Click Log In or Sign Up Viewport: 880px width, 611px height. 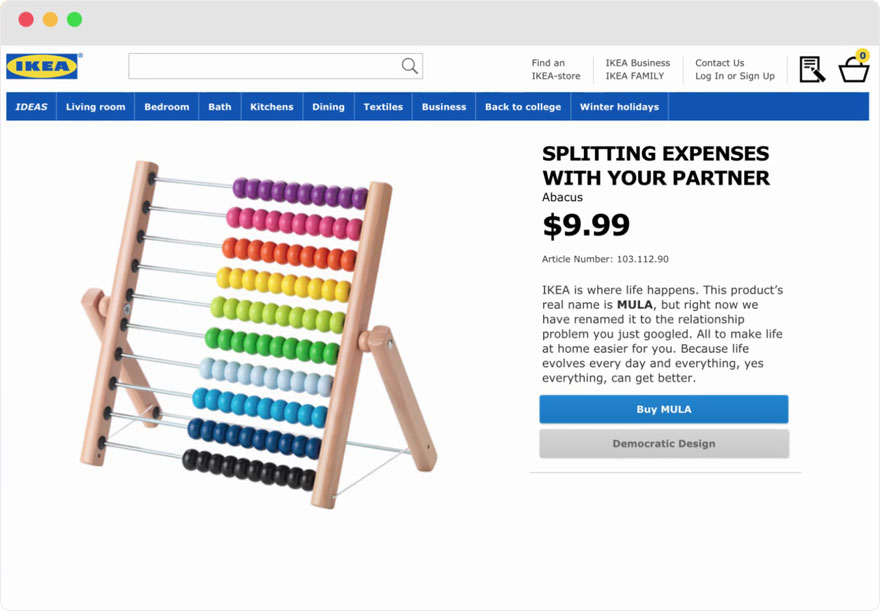pos(734,76)
